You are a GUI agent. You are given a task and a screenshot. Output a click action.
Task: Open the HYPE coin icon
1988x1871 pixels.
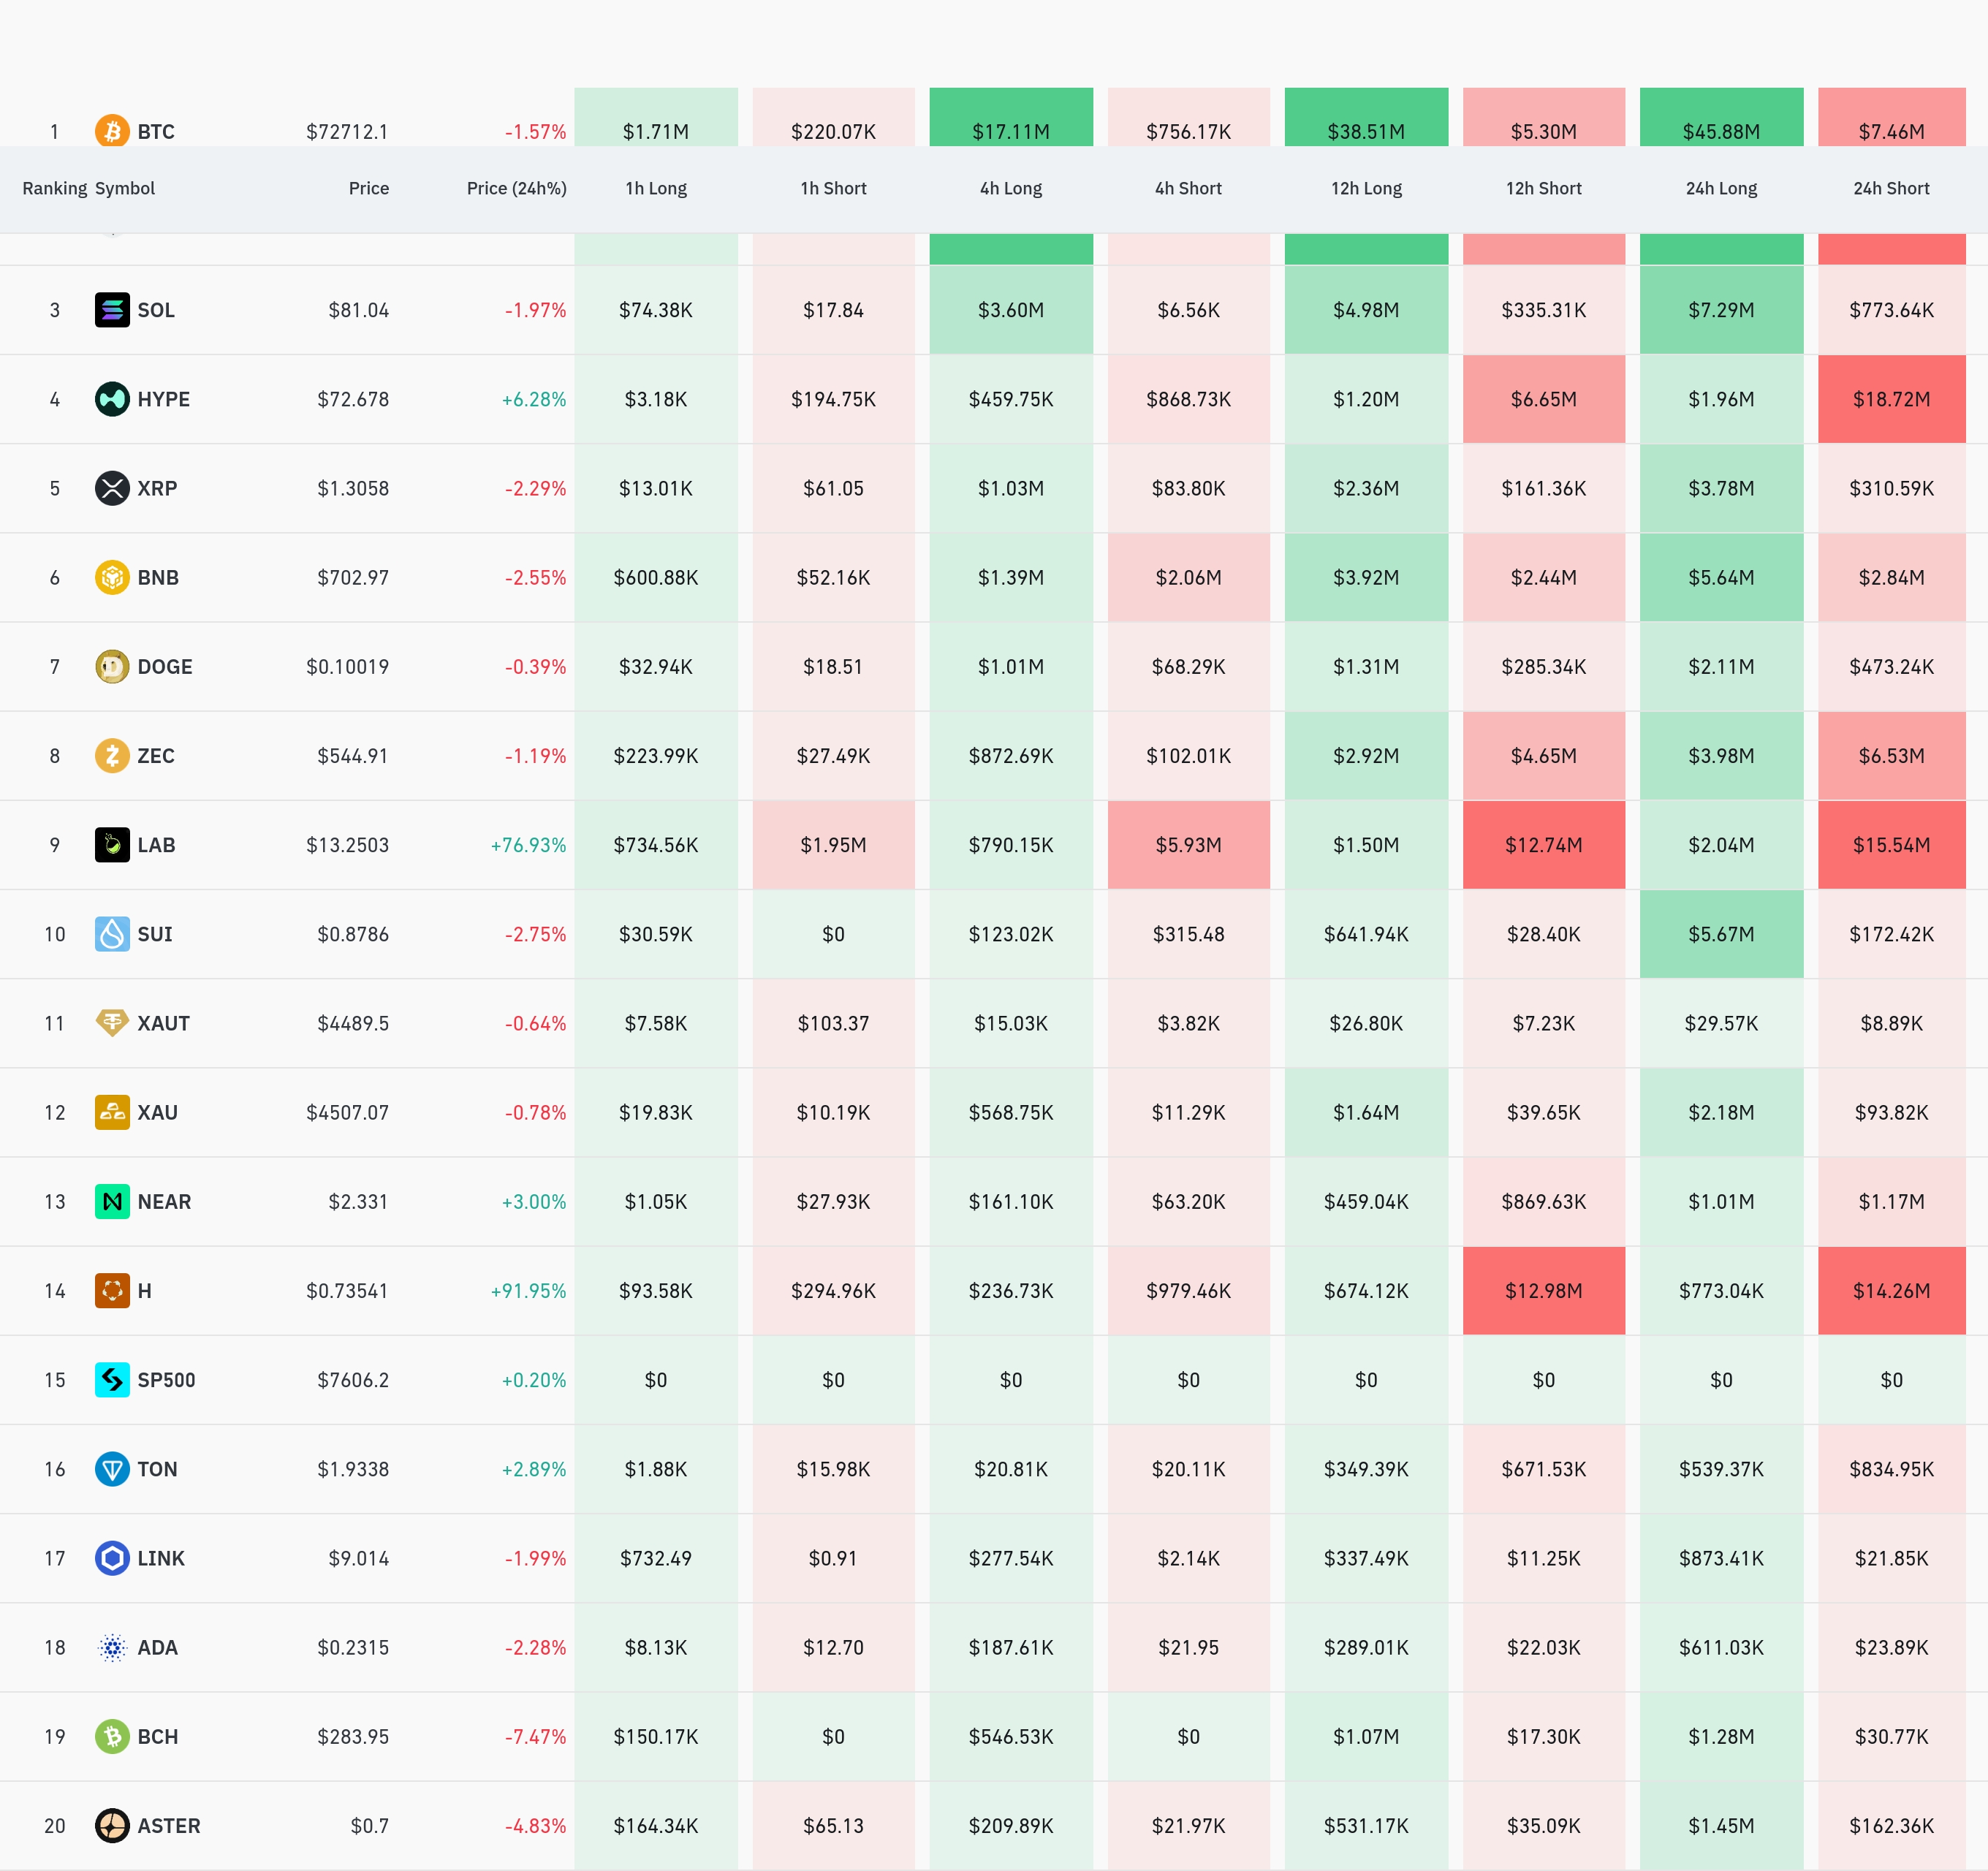[x=112, y=399]
